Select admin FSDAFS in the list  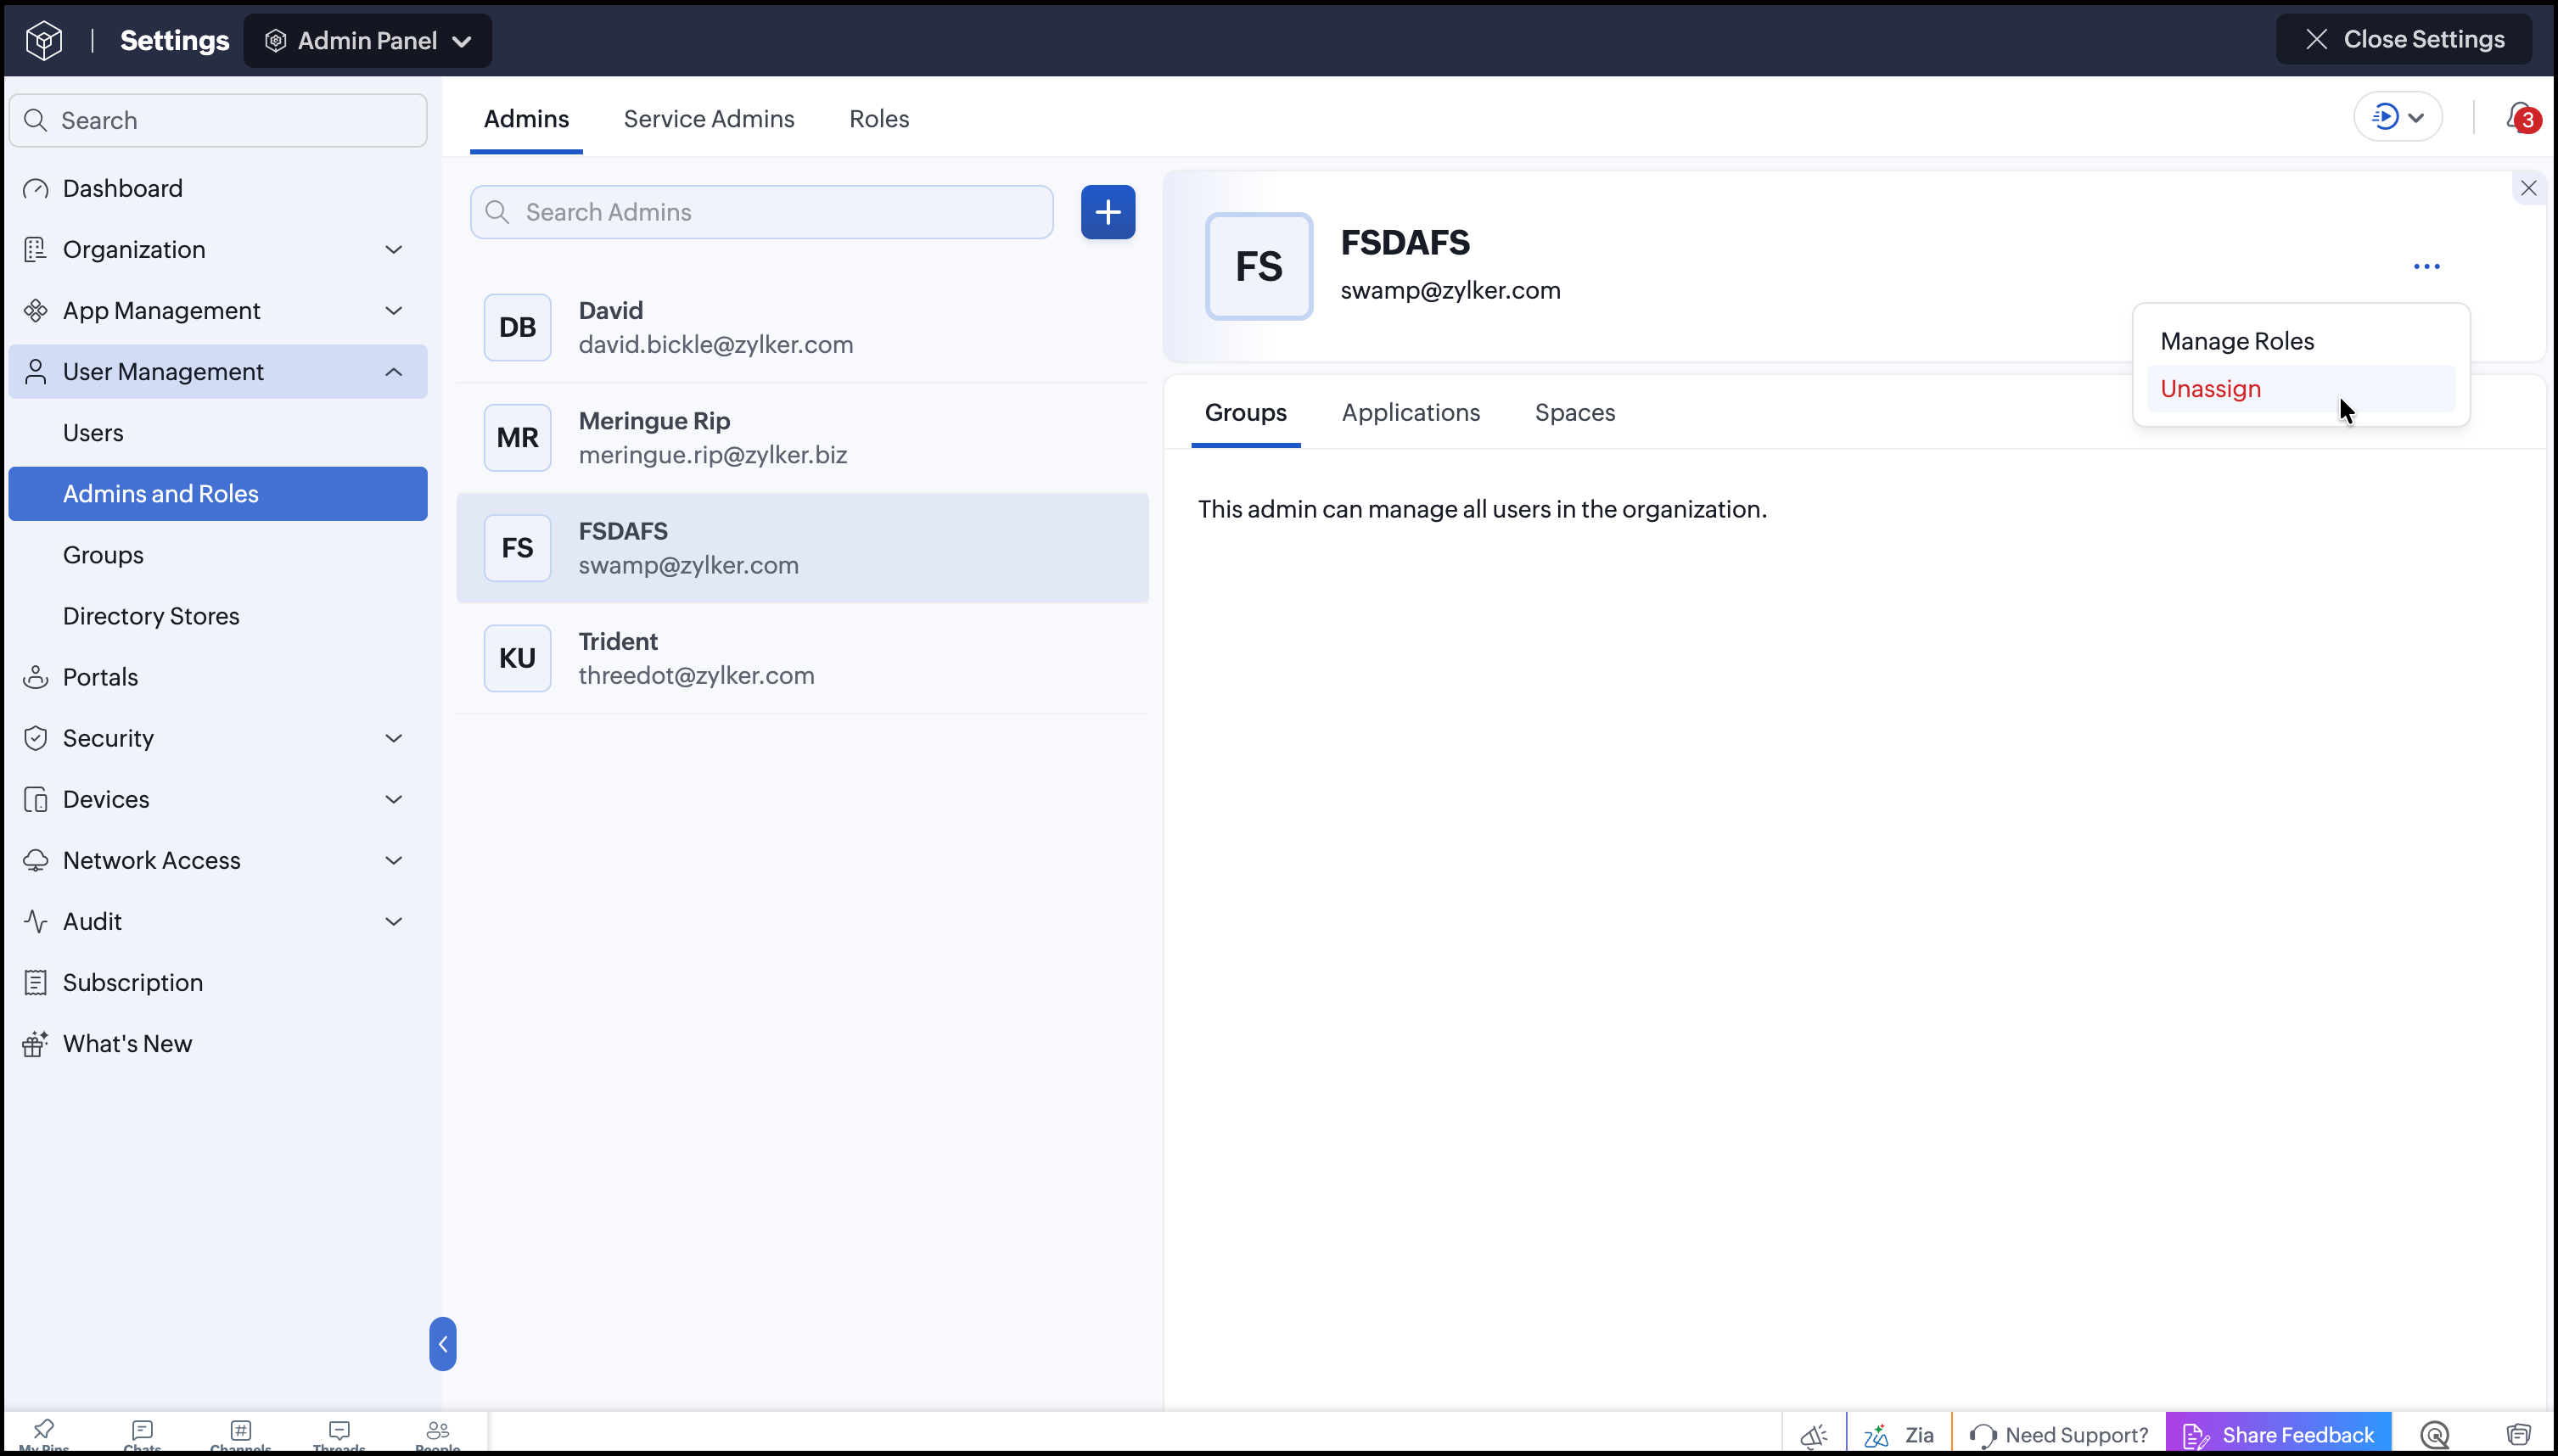802,548
